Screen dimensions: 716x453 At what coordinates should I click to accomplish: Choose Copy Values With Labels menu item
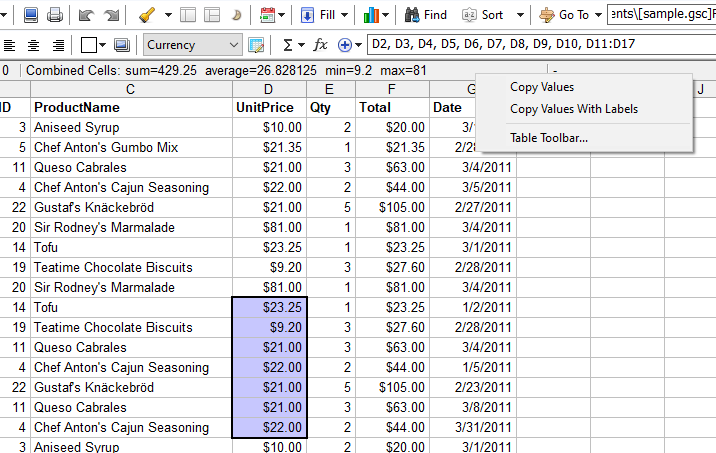coord(573,109)
